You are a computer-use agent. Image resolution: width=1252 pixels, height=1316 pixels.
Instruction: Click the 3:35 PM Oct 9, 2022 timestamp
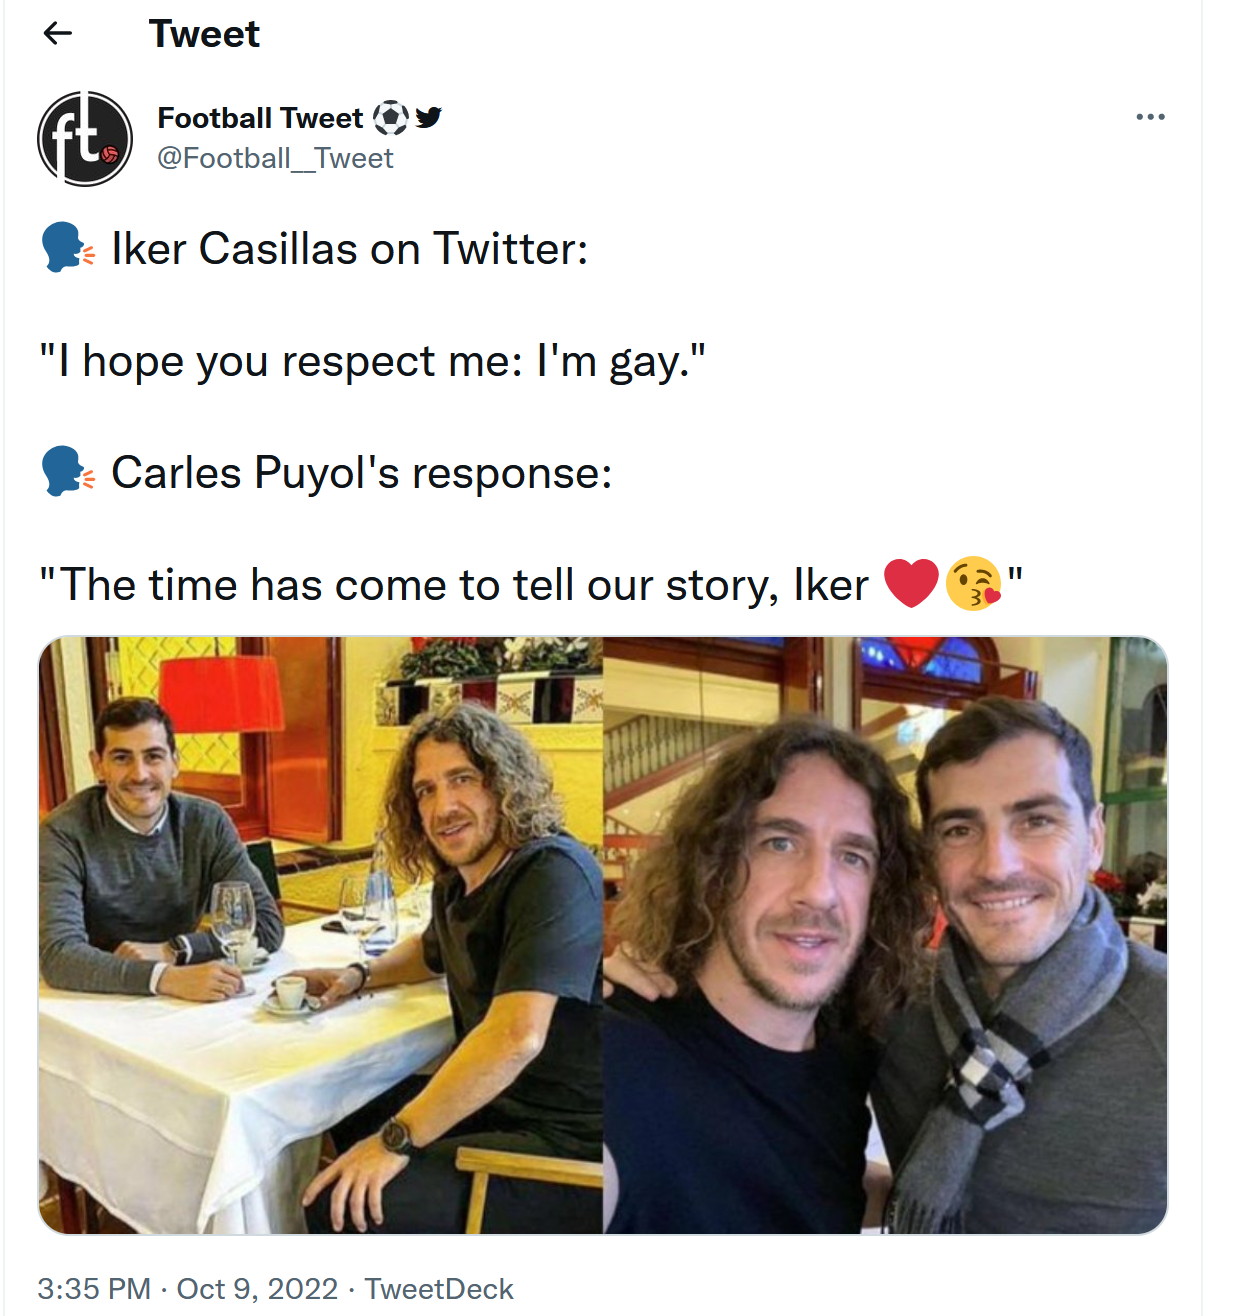(x=188, y=1289)
